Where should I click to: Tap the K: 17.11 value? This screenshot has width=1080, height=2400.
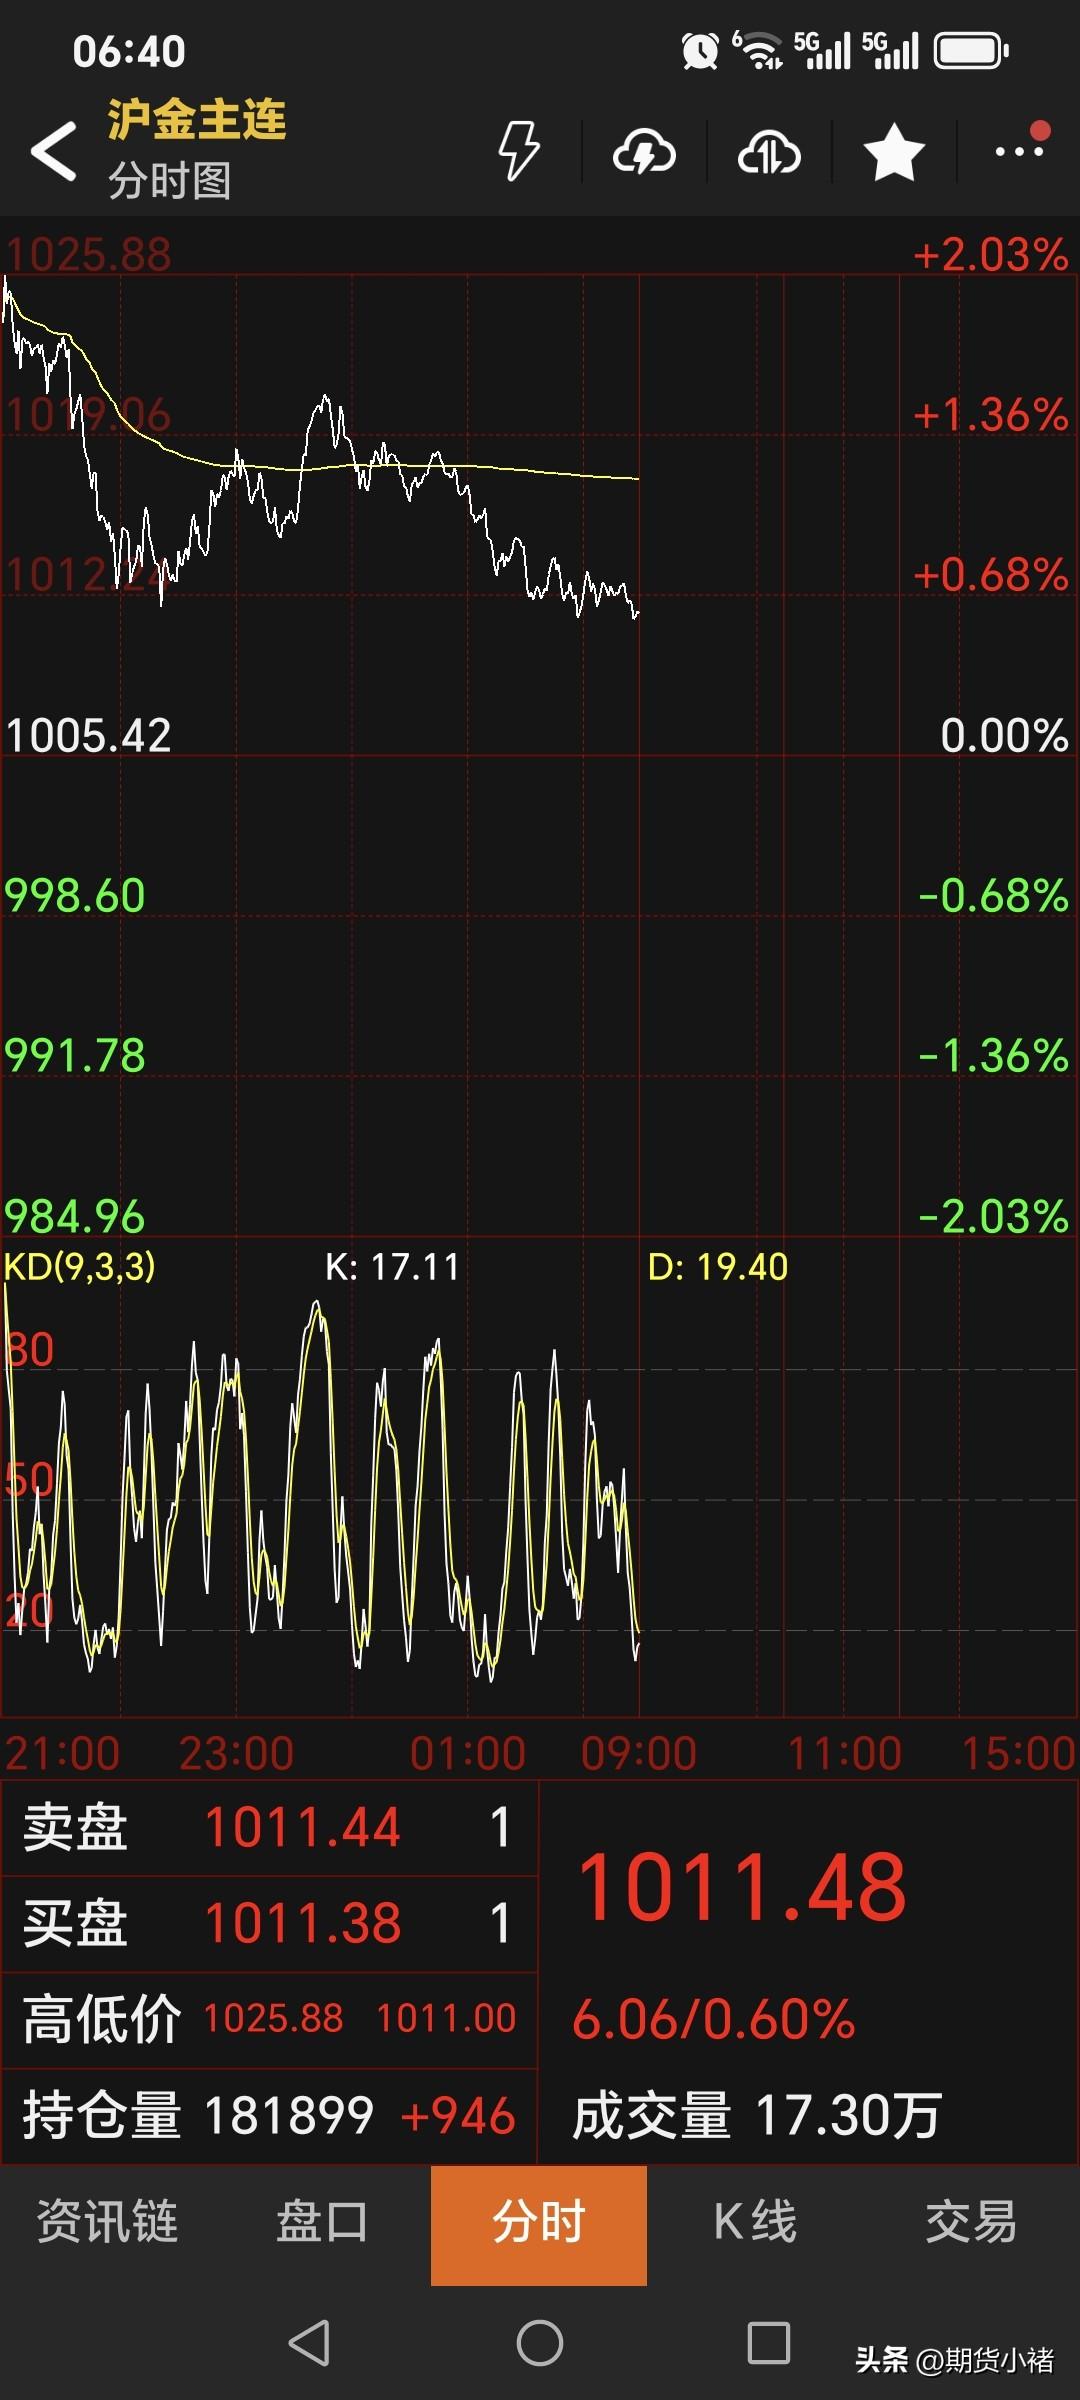[392, 1267]
